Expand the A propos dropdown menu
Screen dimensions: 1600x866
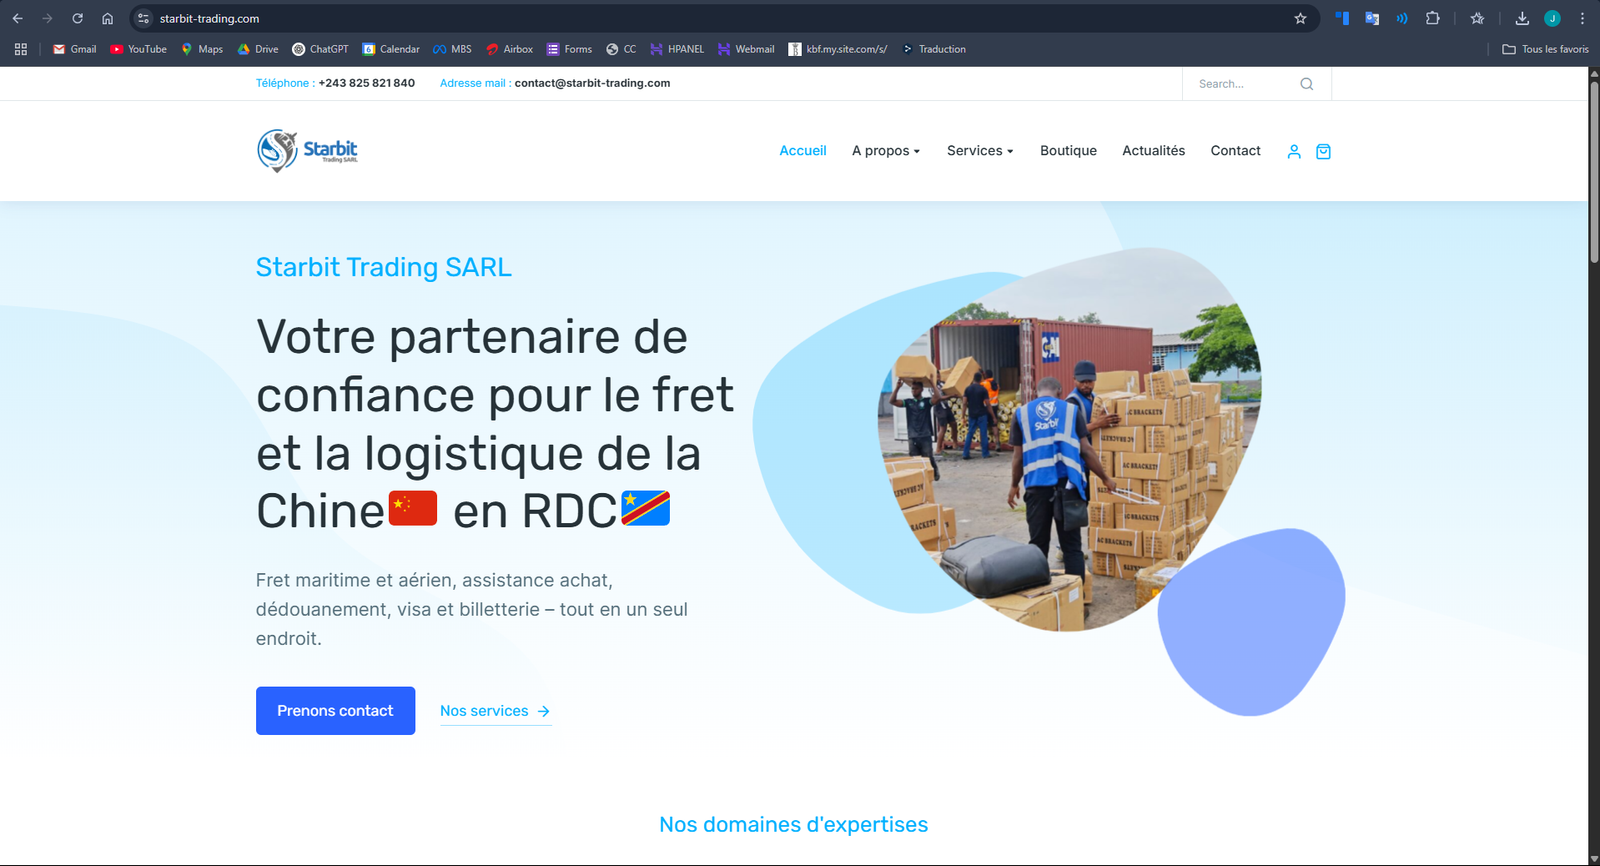(886, 151)
